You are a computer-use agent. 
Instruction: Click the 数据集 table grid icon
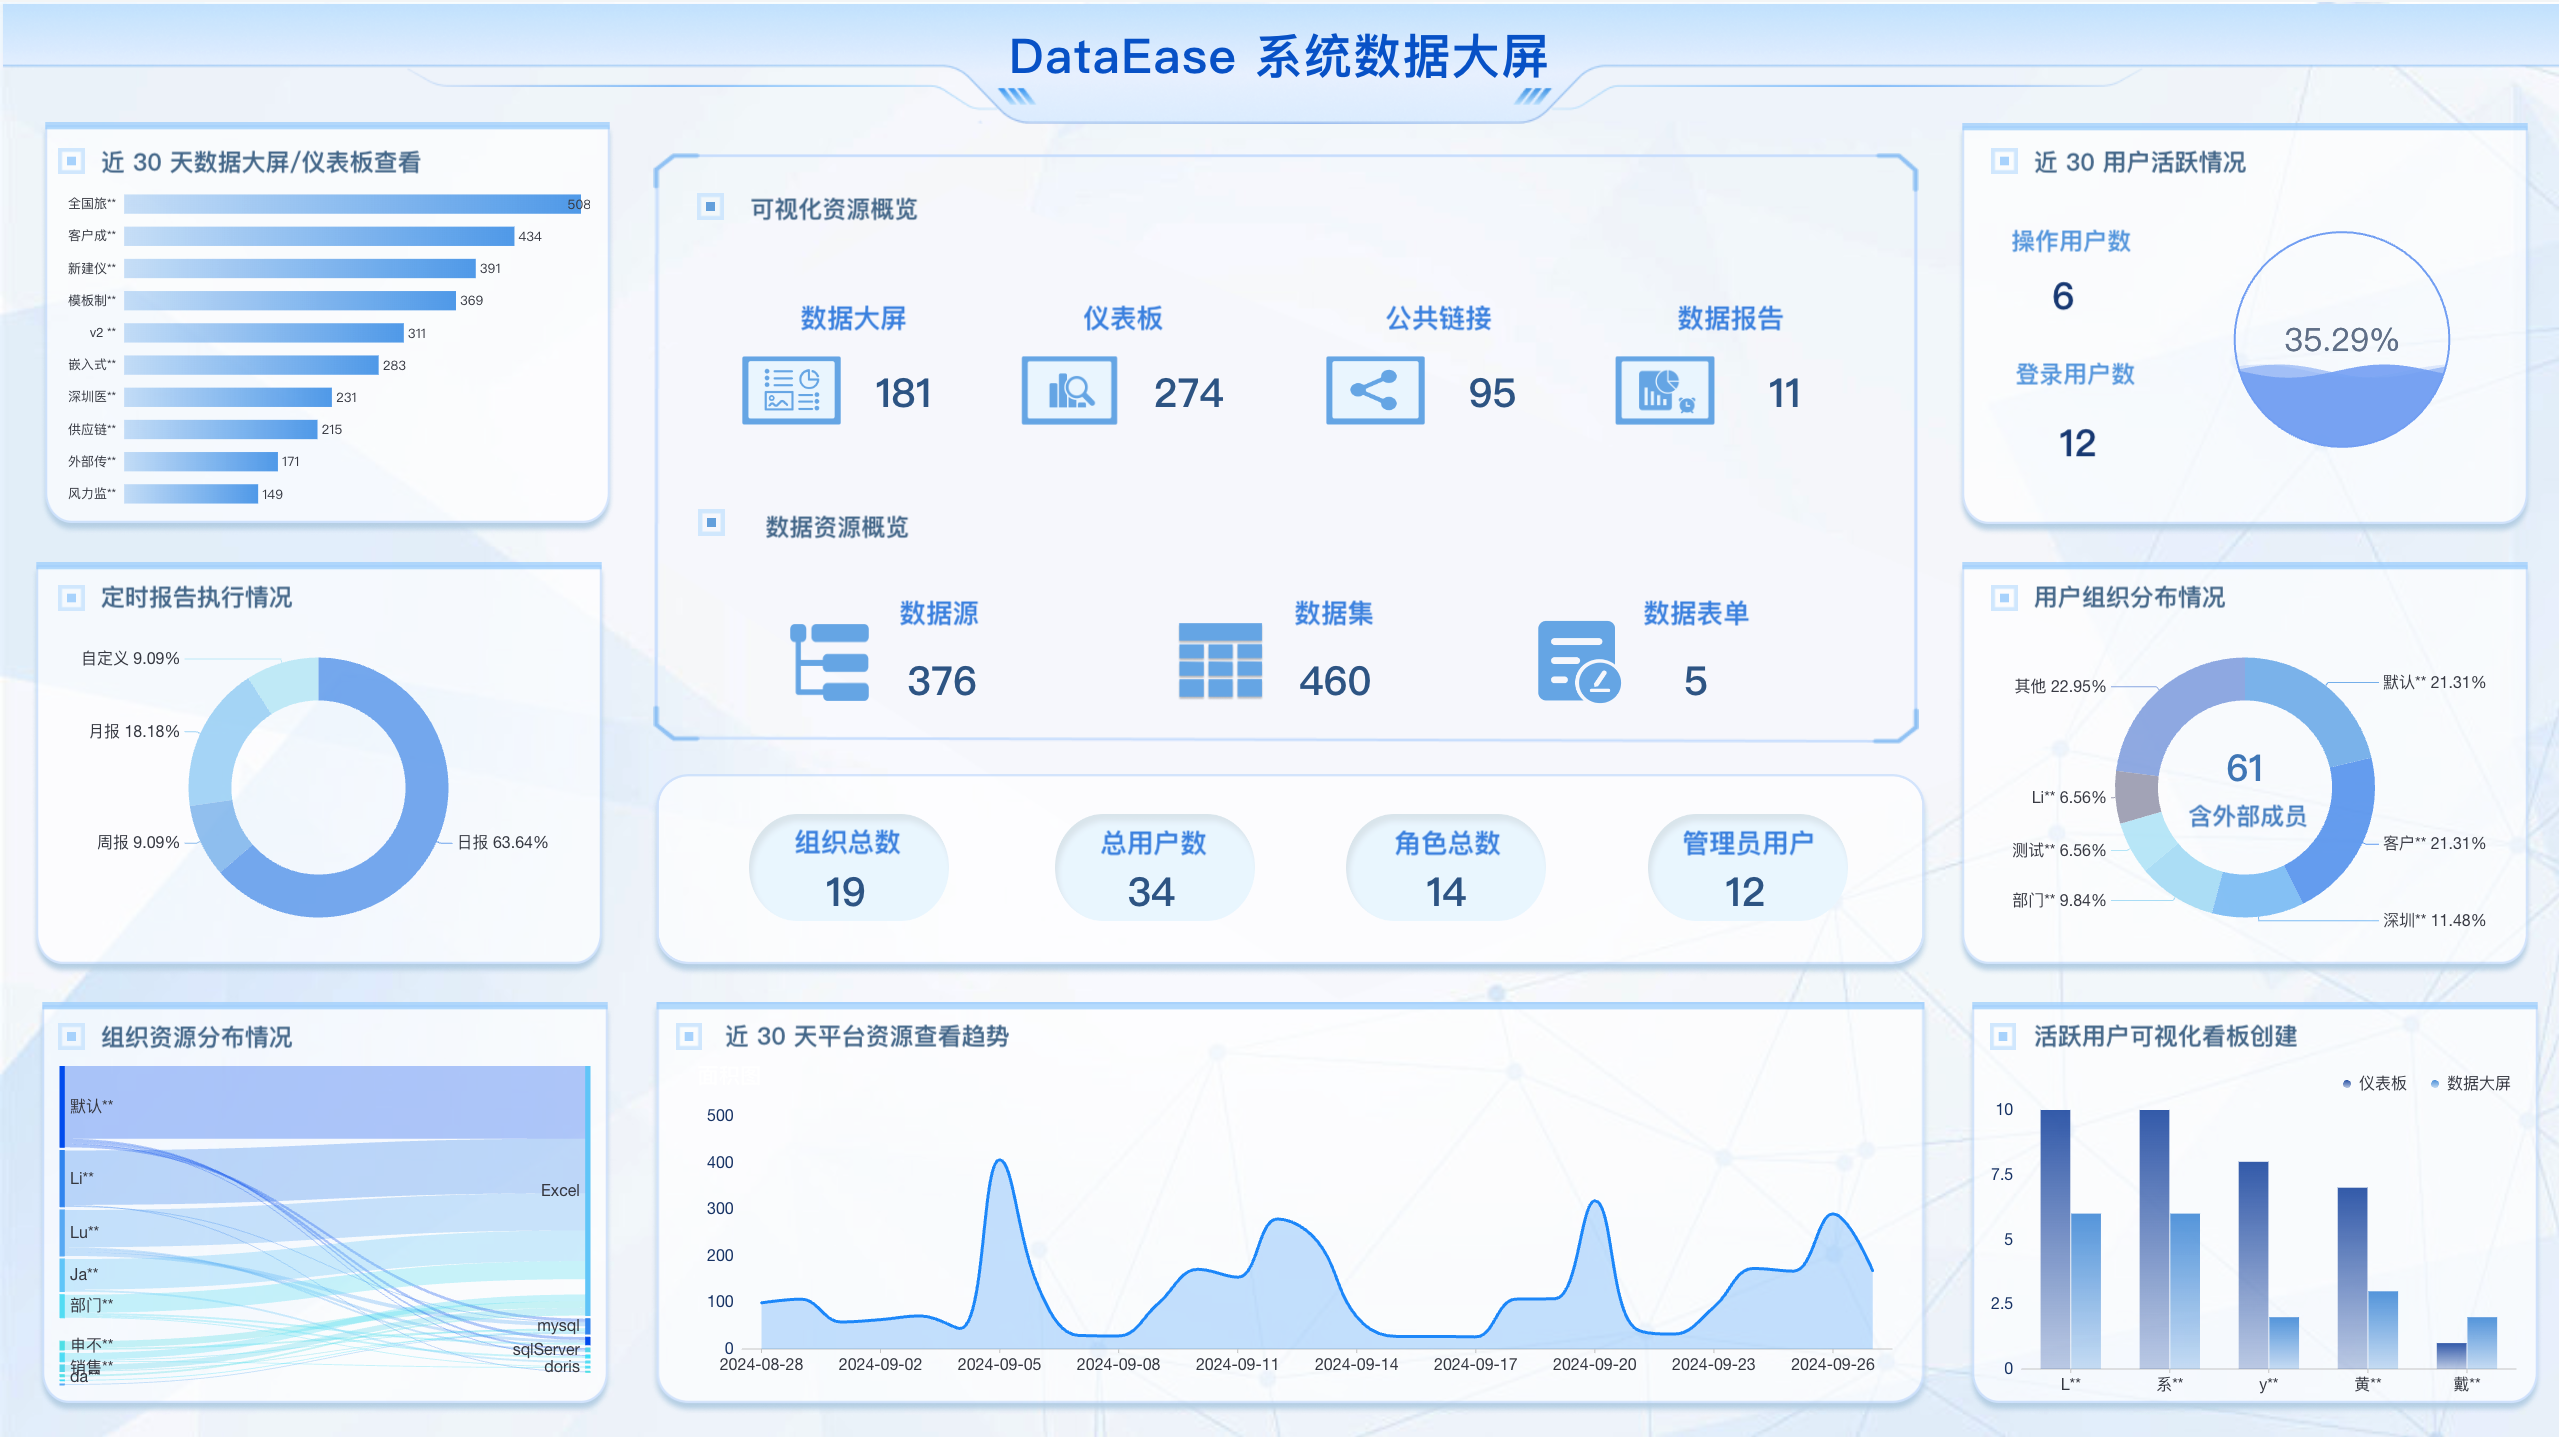click(x=1219, y=661)
